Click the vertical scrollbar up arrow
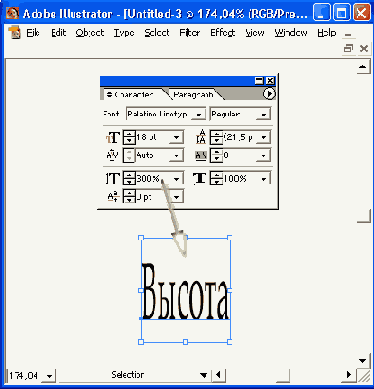The height and width of the screenshot is (389, 374). (362, 67)
